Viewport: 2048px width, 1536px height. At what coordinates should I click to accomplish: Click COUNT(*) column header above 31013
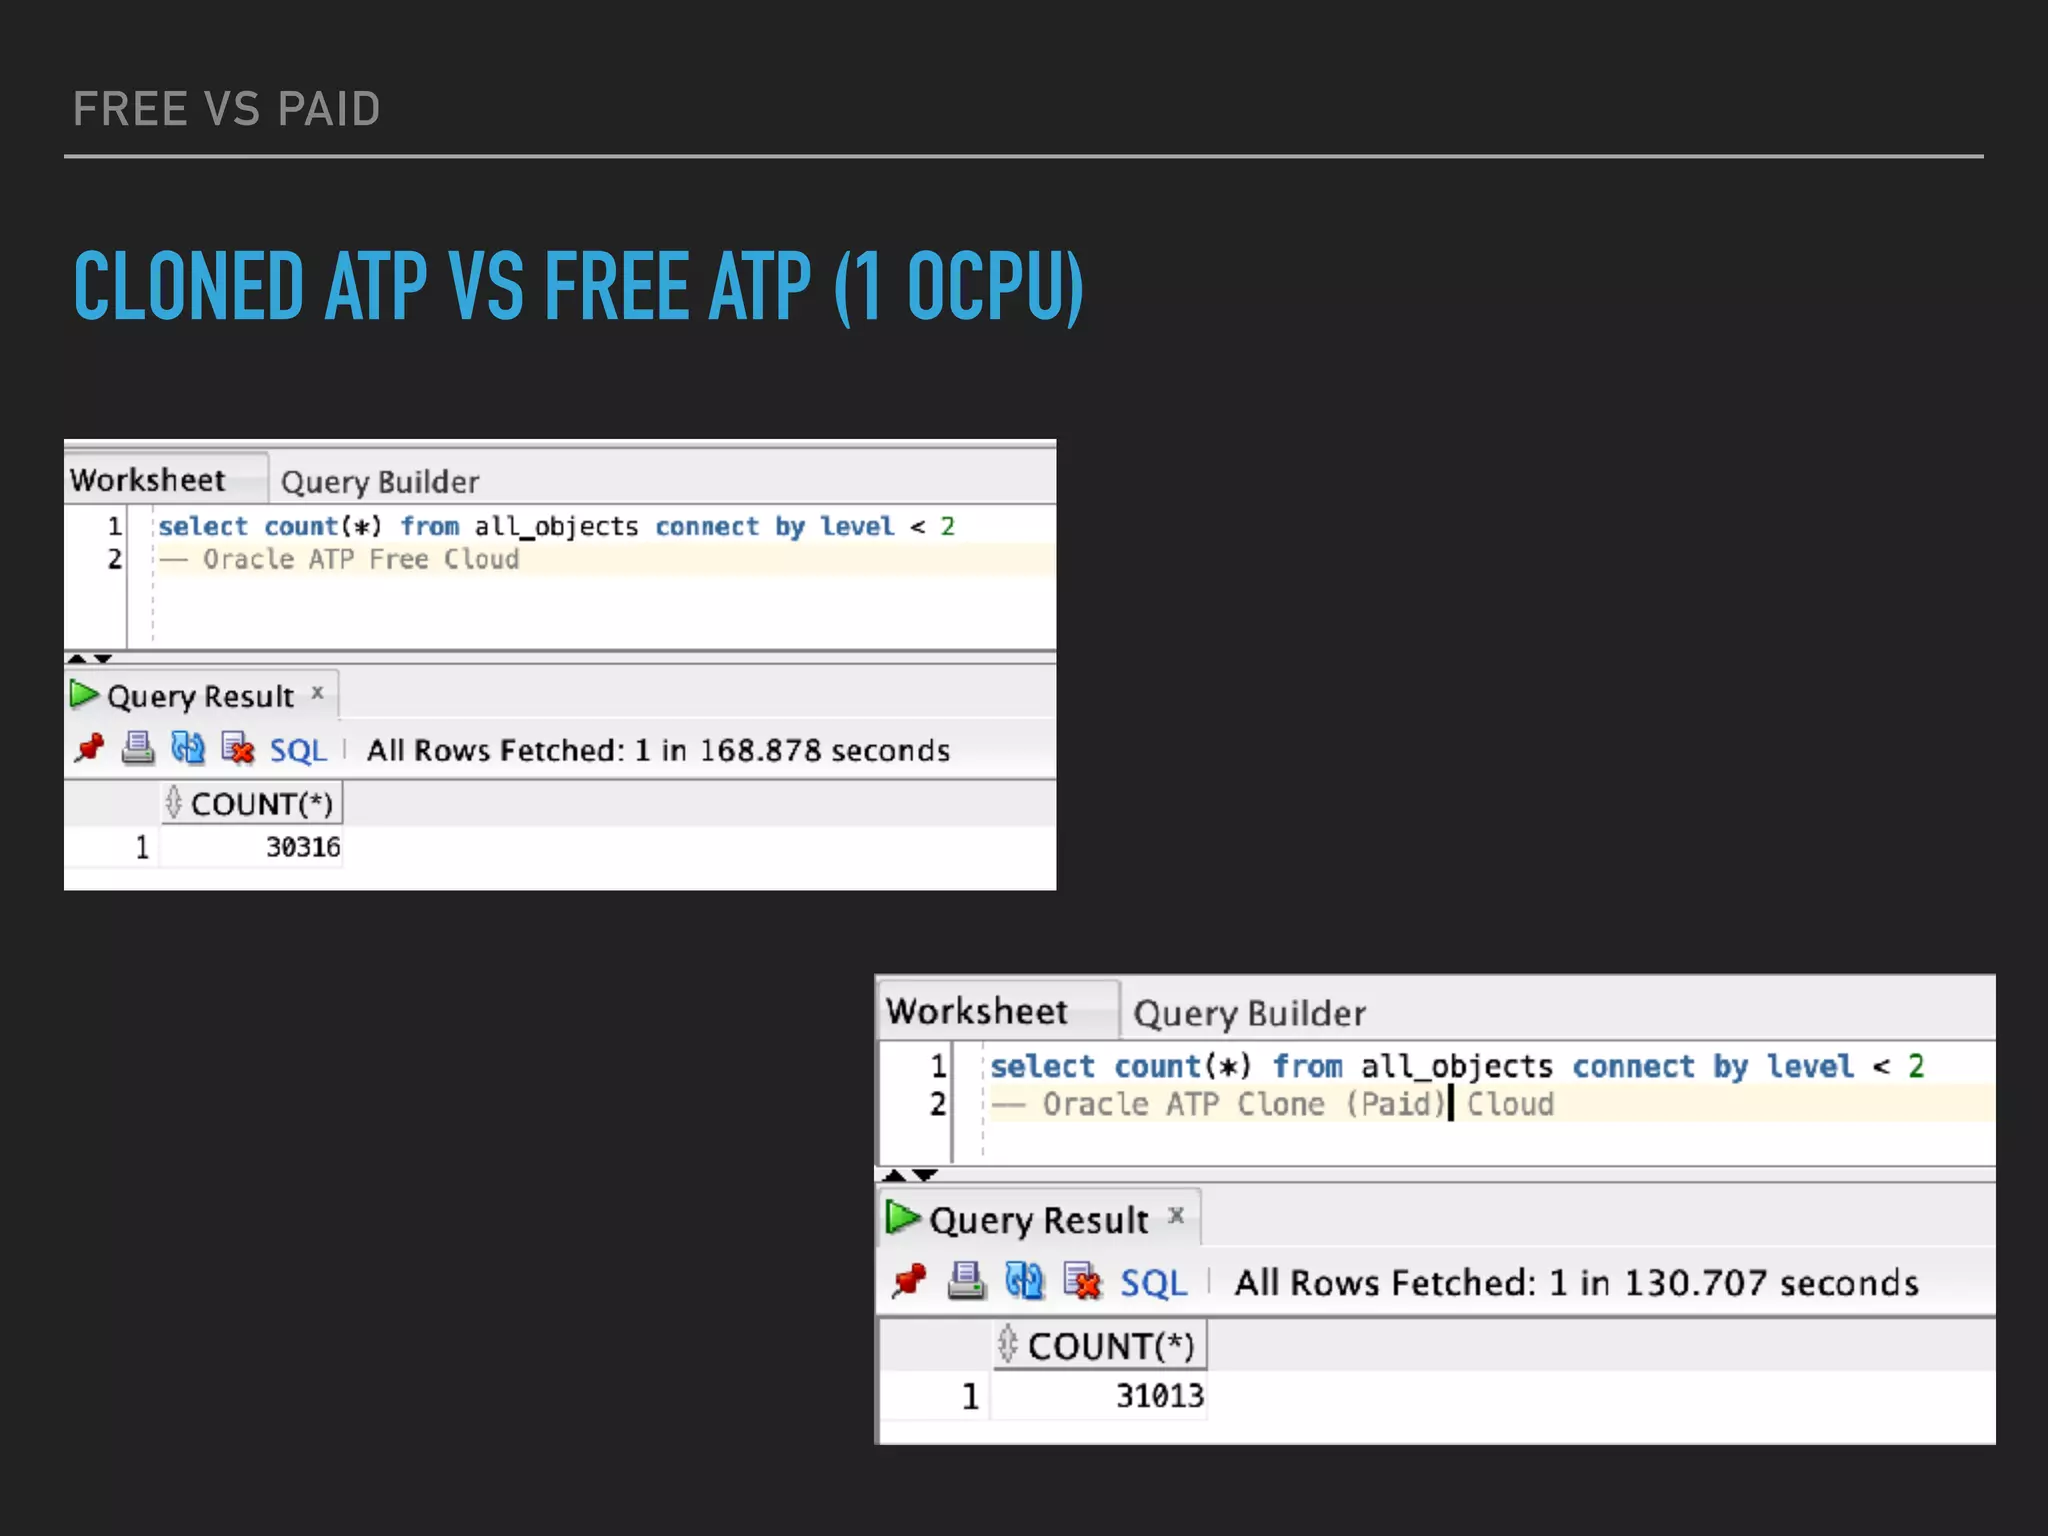[x=1100, y=1346]
